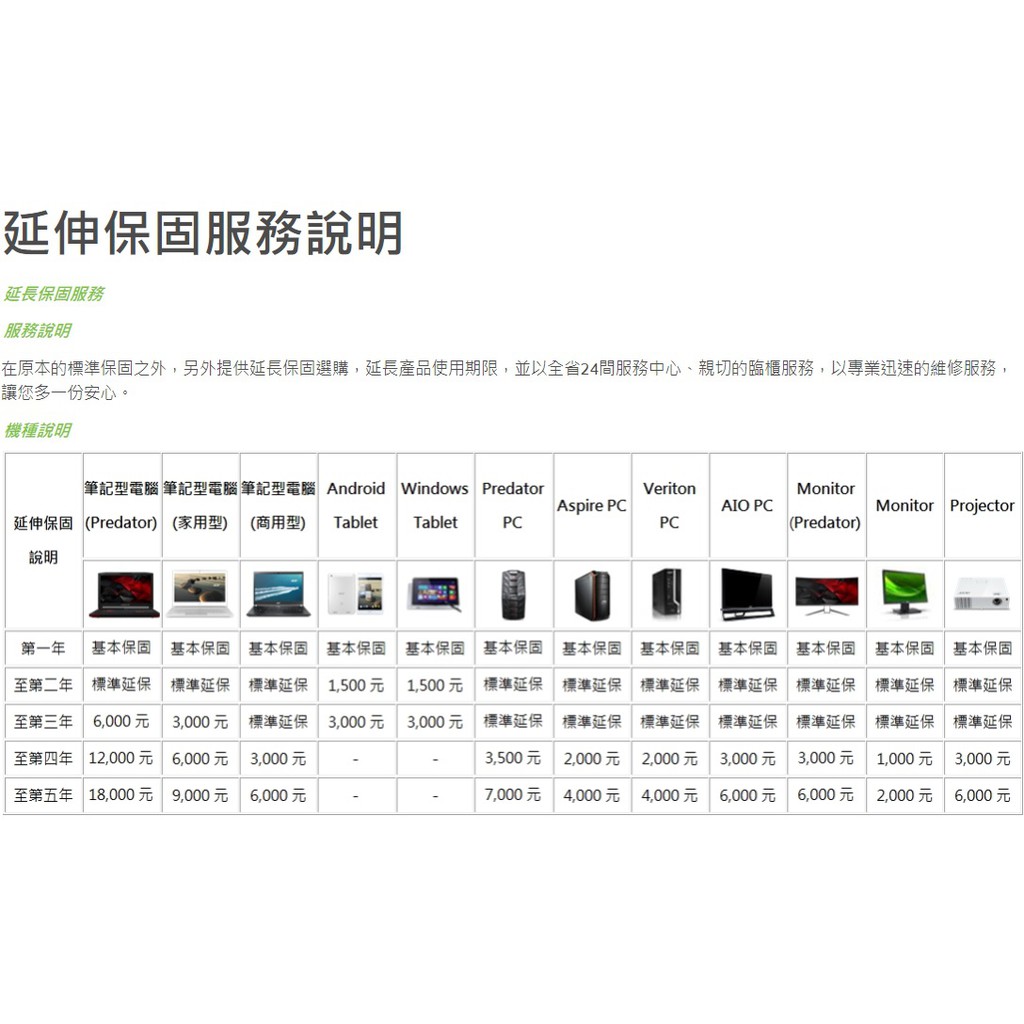The height and width of the screenshot is (1024, 1024).
Task: Click the Aspire PC tower image
Action: pyautogui.click(x=592, y=594)
